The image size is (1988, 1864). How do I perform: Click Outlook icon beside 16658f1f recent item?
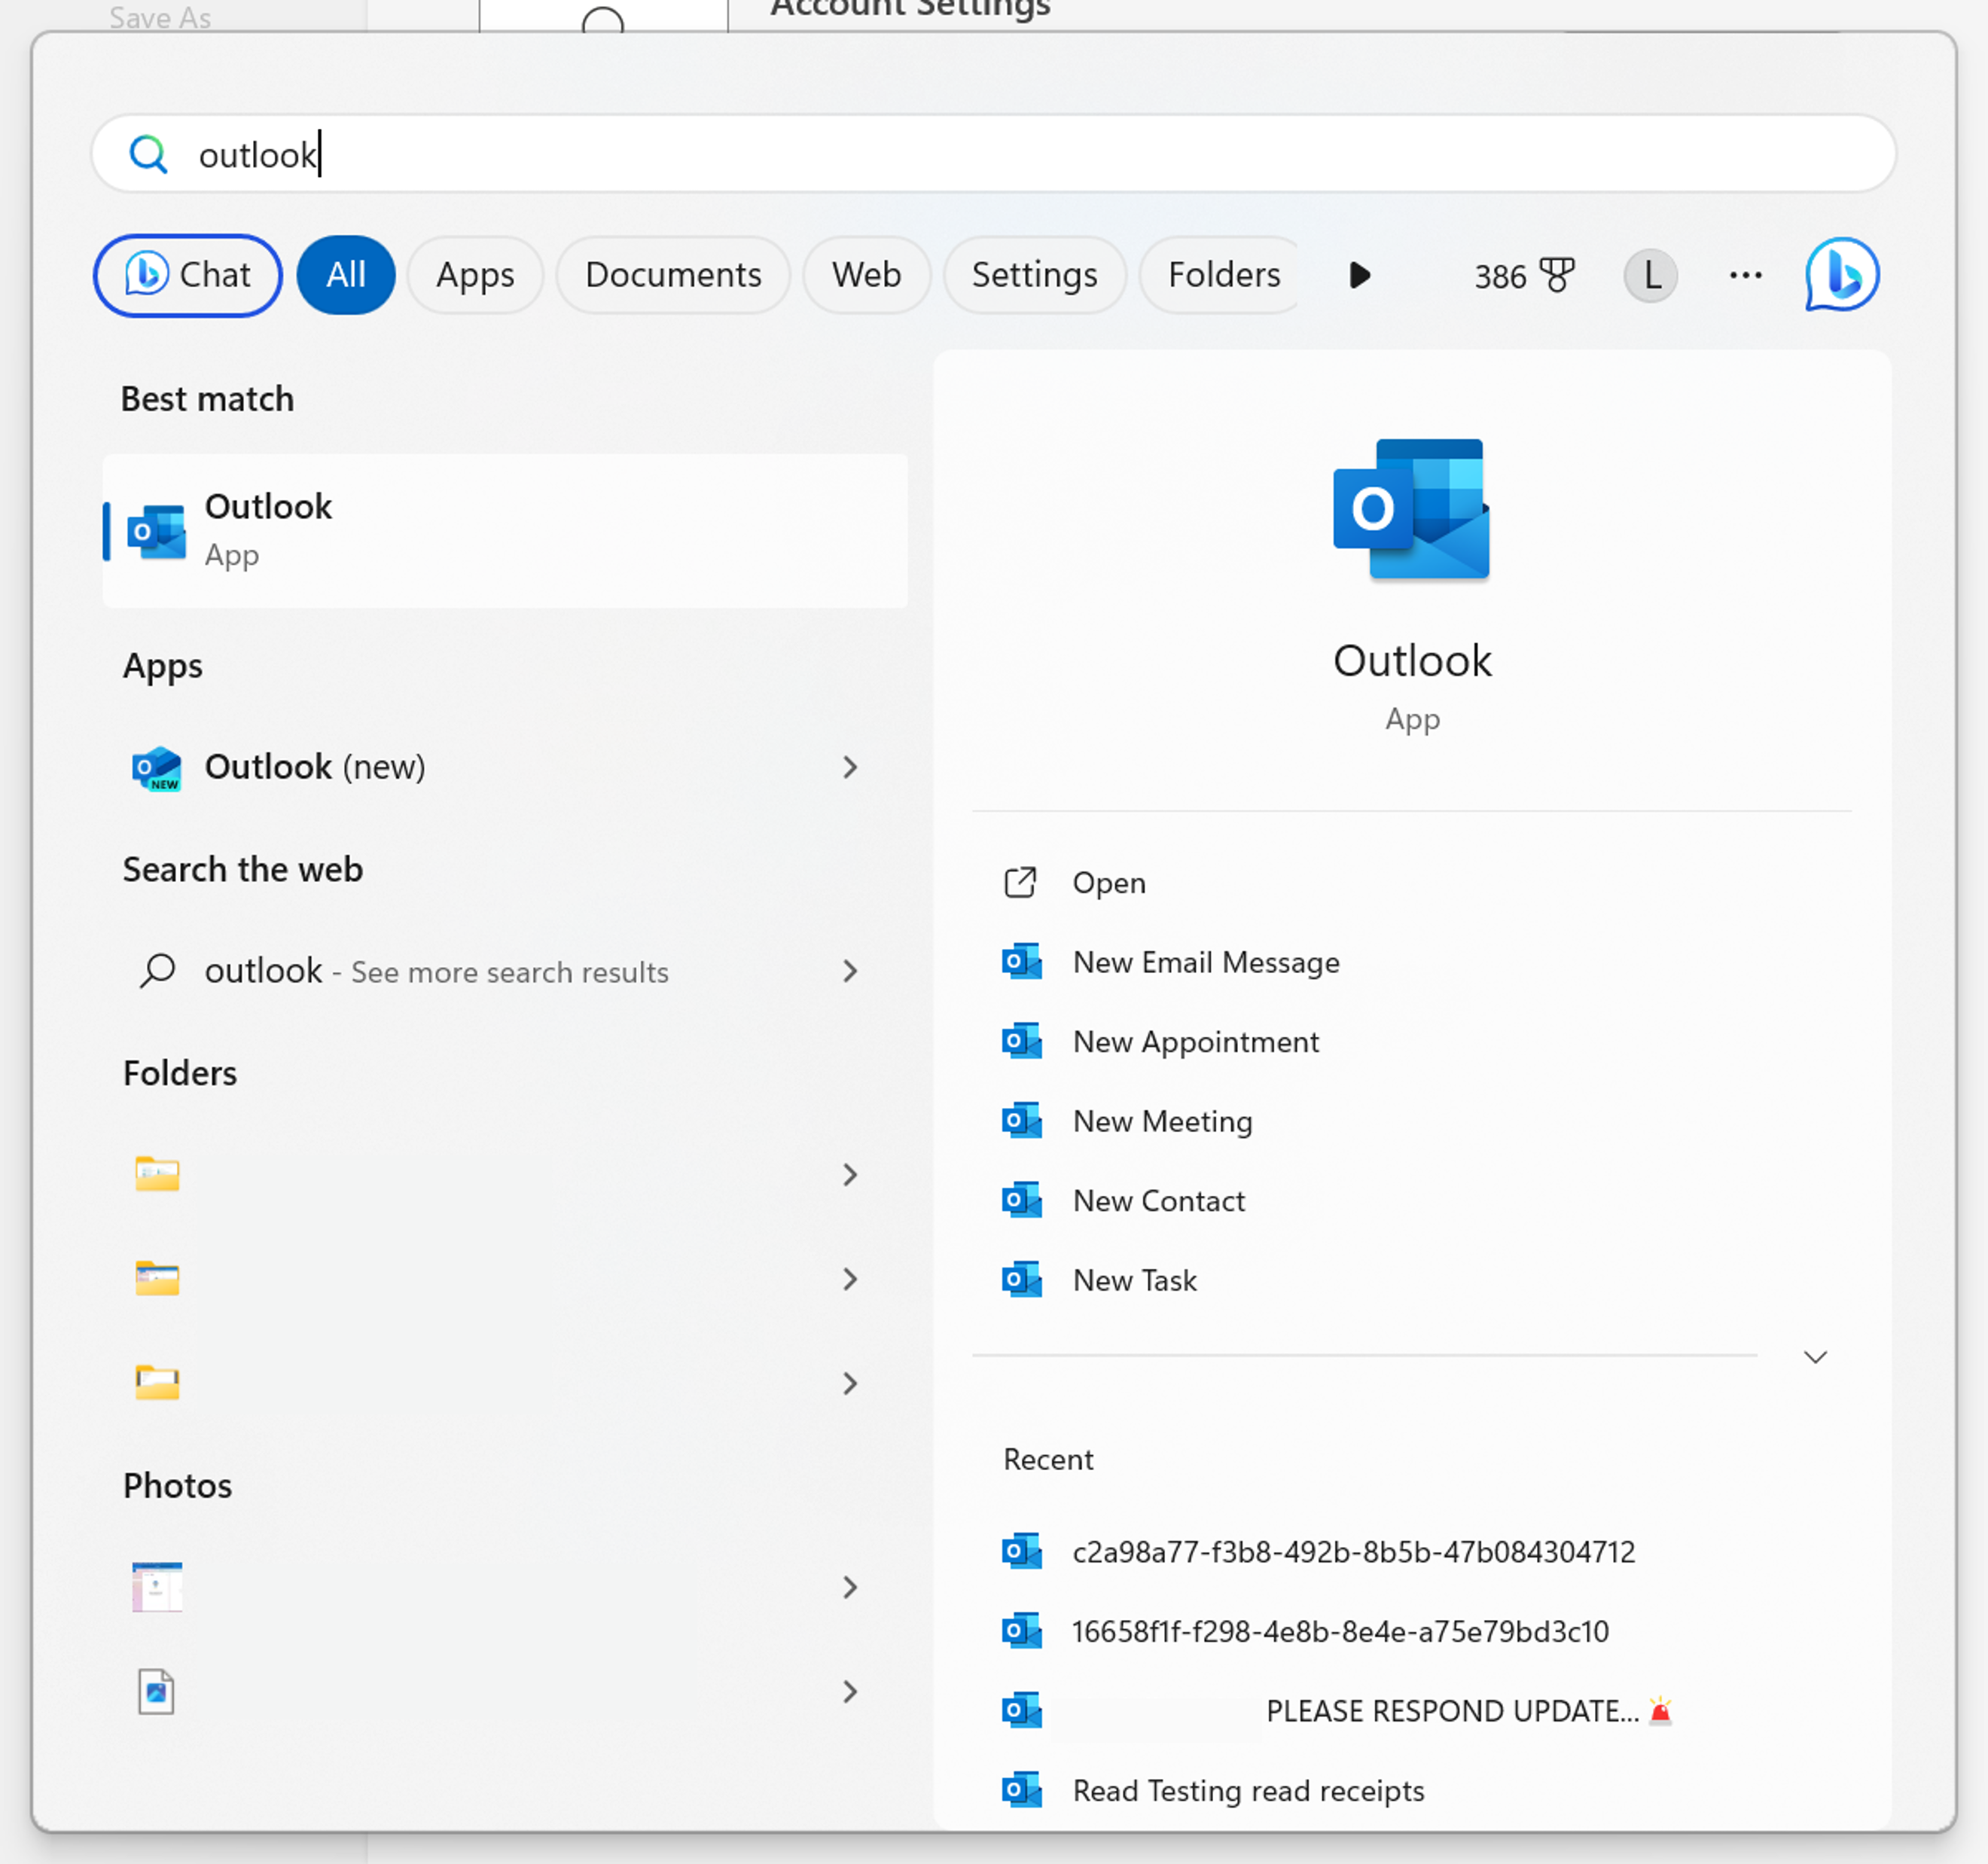pos(1021,1632)
